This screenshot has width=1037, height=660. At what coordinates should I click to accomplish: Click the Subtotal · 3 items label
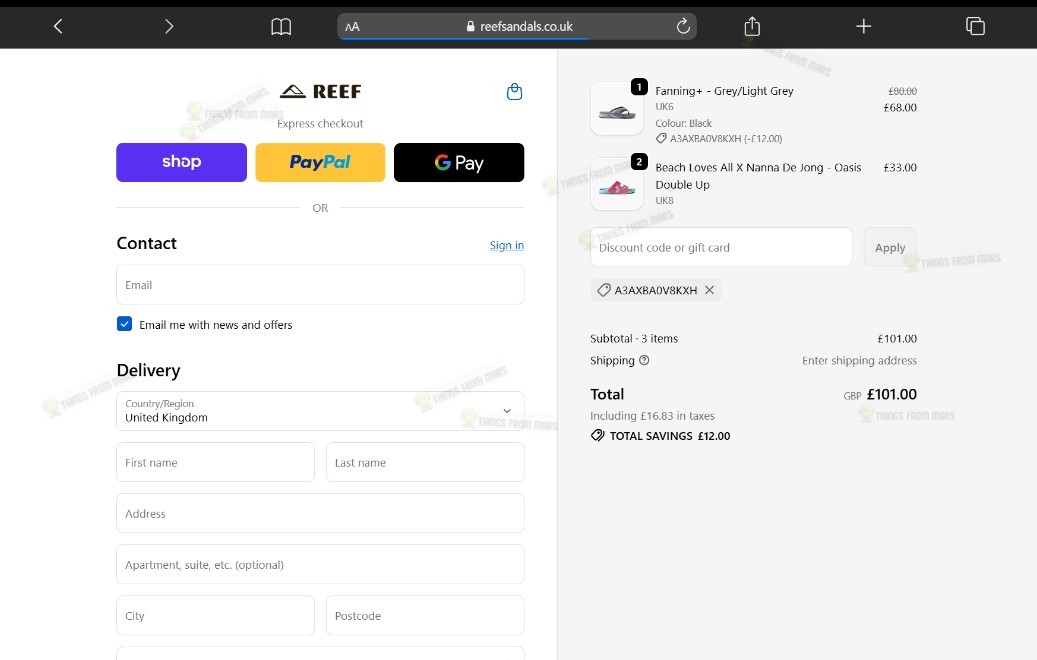pos(634,339)
